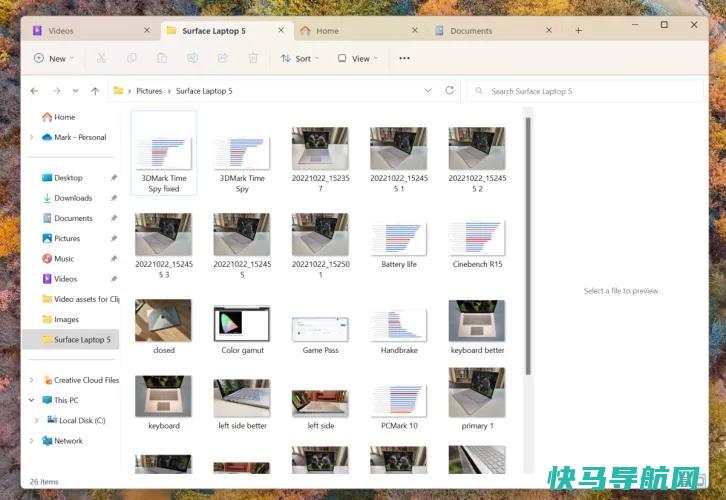Open Downloads in quick access
Image resolution: width=726 pixels, height=500 pixels.
67,198
